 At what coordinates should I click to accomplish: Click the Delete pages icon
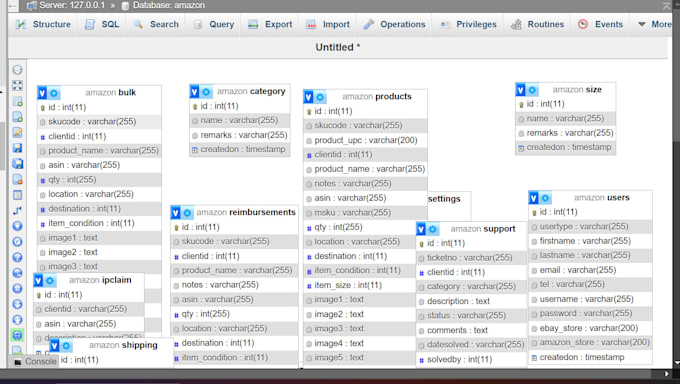[17, 179]
